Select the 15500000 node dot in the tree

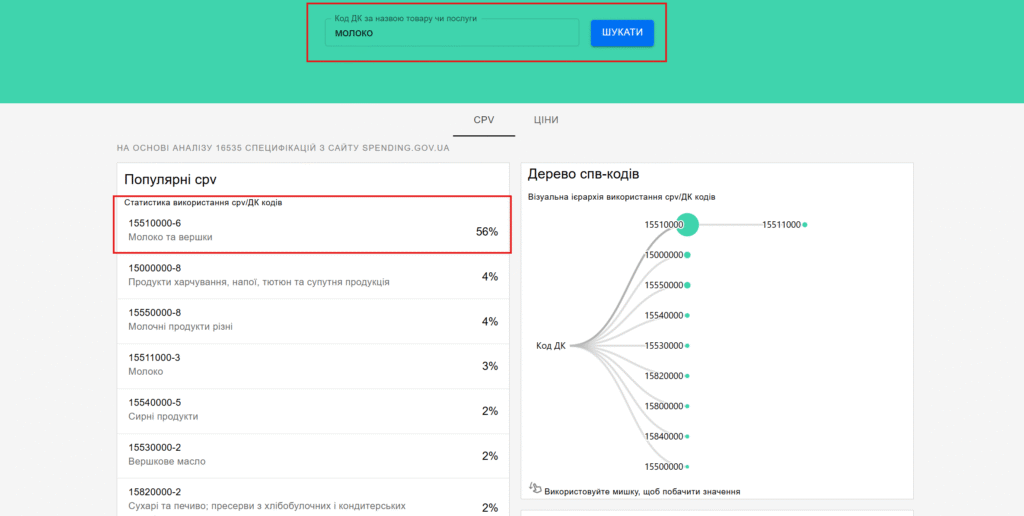click(687, 466)
